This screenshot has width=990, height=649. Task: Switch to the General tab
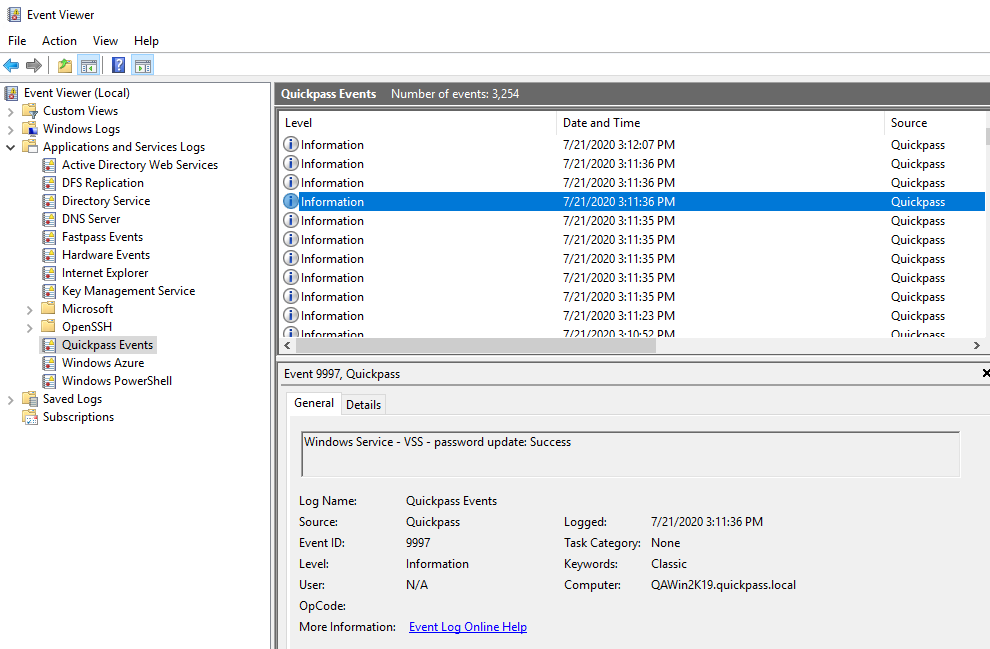pos(314,403)
